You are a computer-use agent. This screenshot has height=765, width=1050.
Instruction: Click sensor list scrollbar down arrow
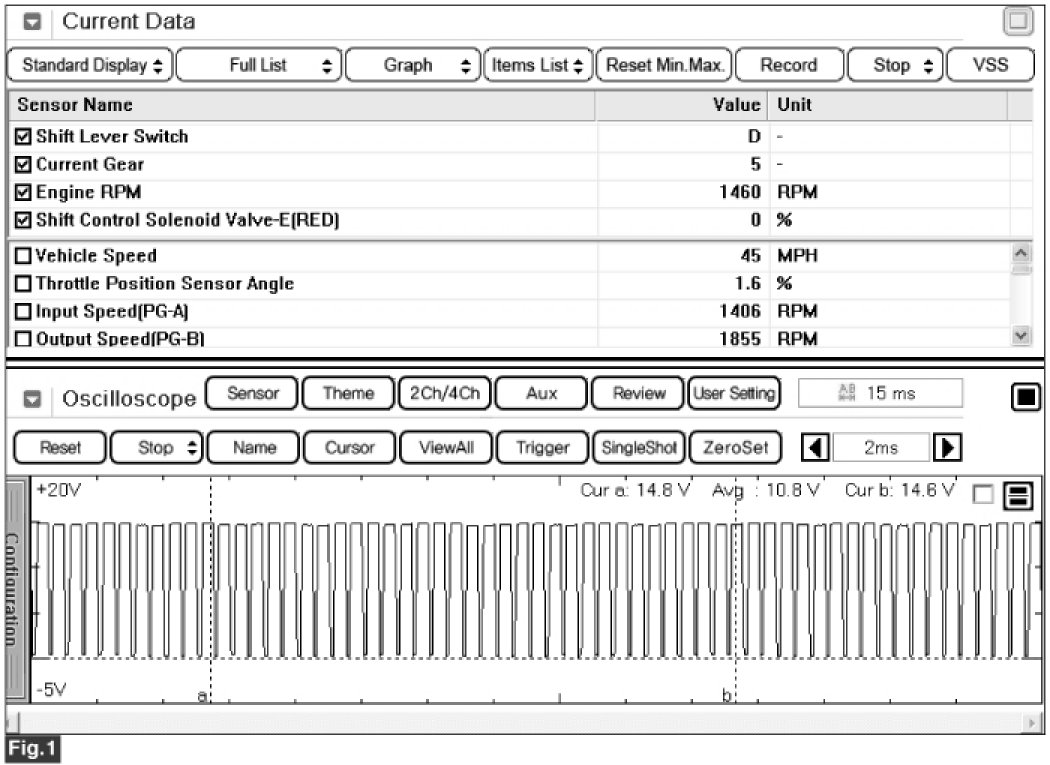(1021, 335)
